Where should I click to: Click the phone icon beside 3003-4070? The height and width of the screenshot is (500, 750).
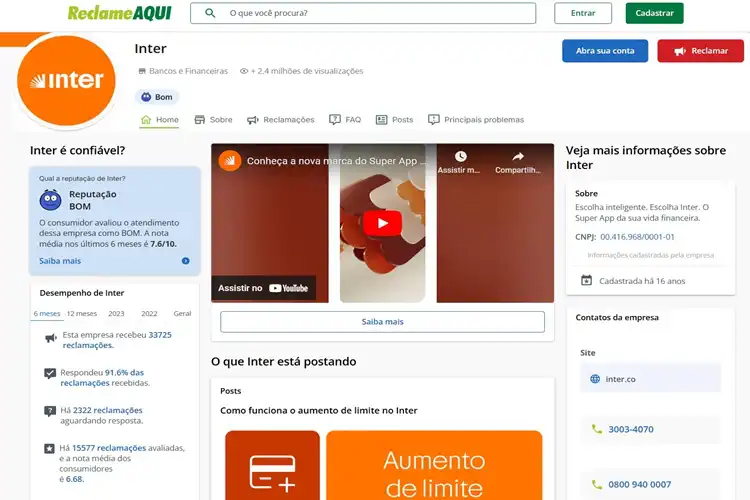point(596,429)
